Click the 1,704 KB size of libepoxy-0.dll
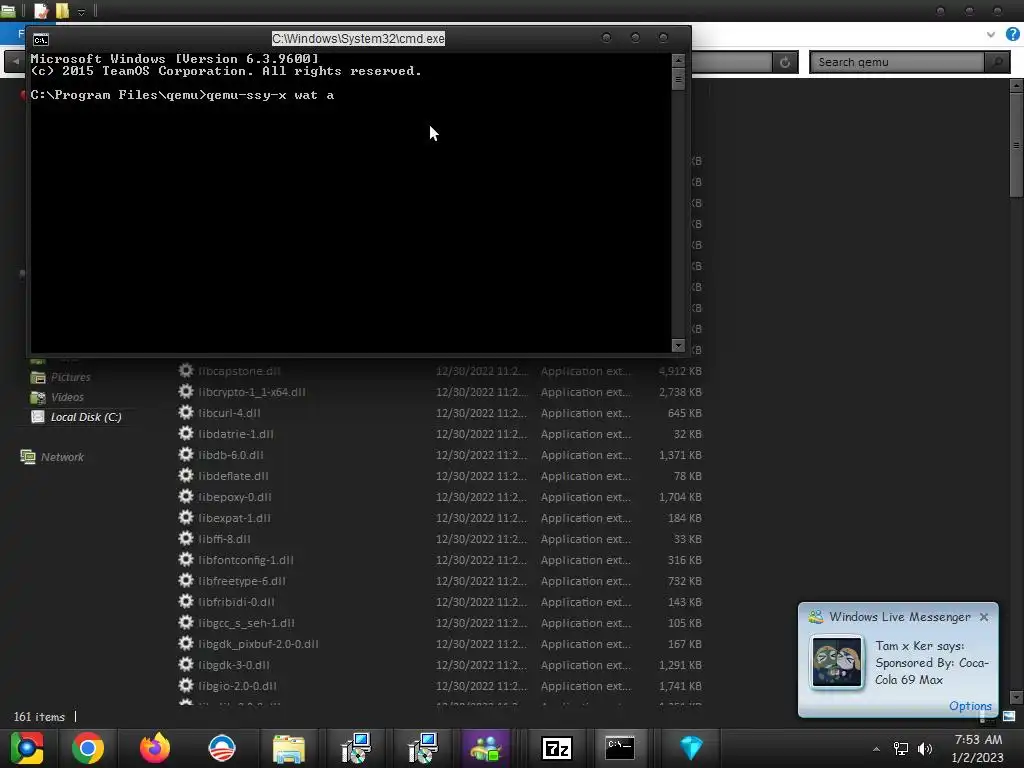Screen dimensions: 1024x768 pos(680,497)
